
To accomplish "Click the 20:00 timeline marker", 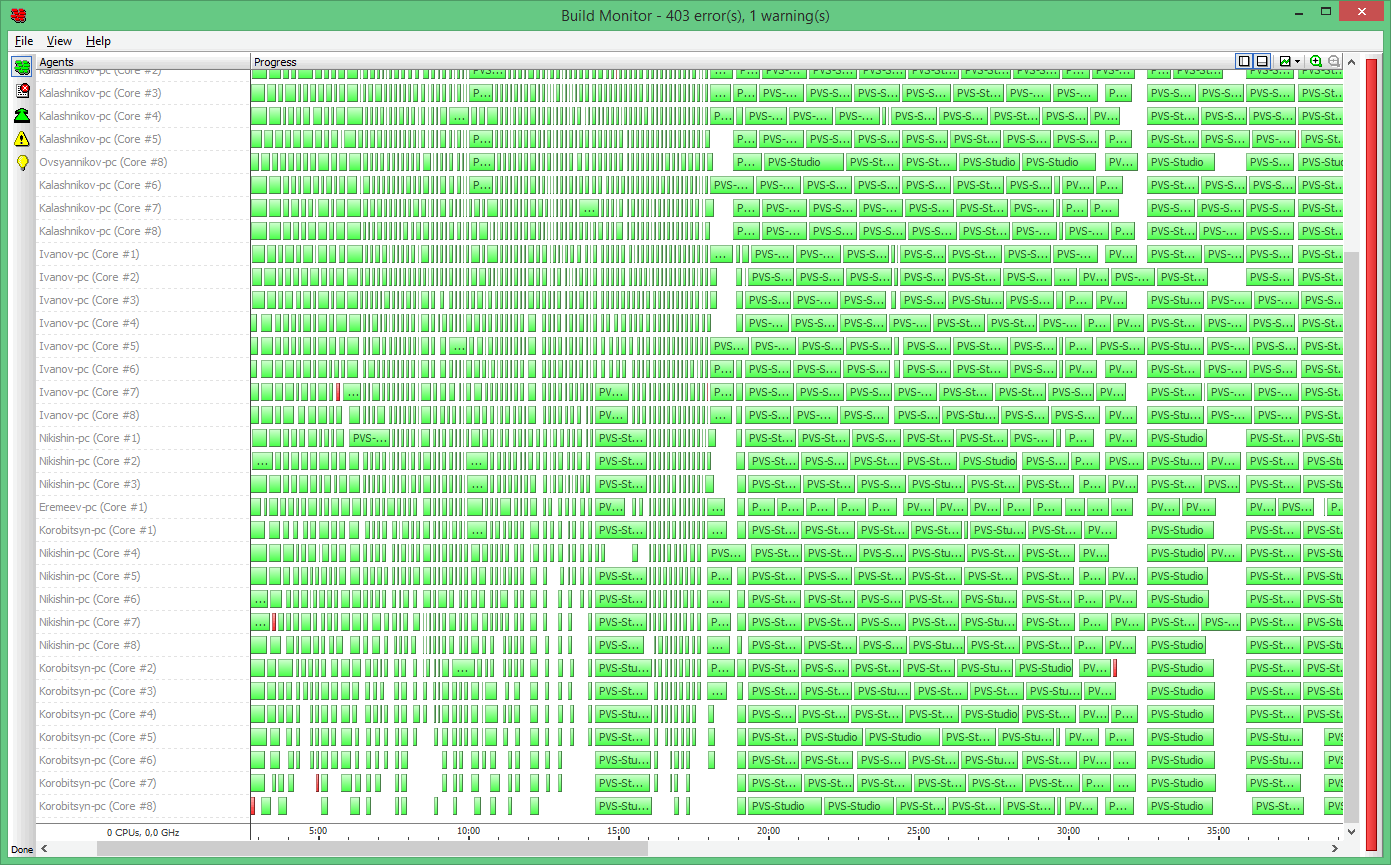I will [x=768, y=831].
